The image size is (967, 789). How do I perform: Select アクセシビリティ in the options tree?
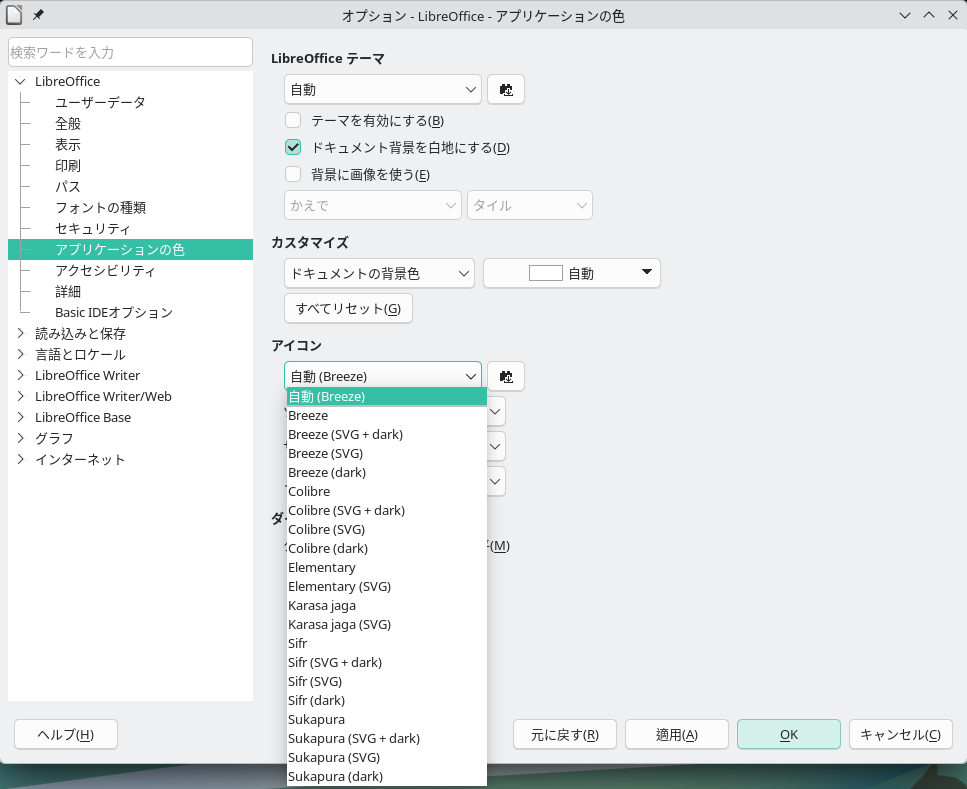pyautogui.click(x=105, y=270)
